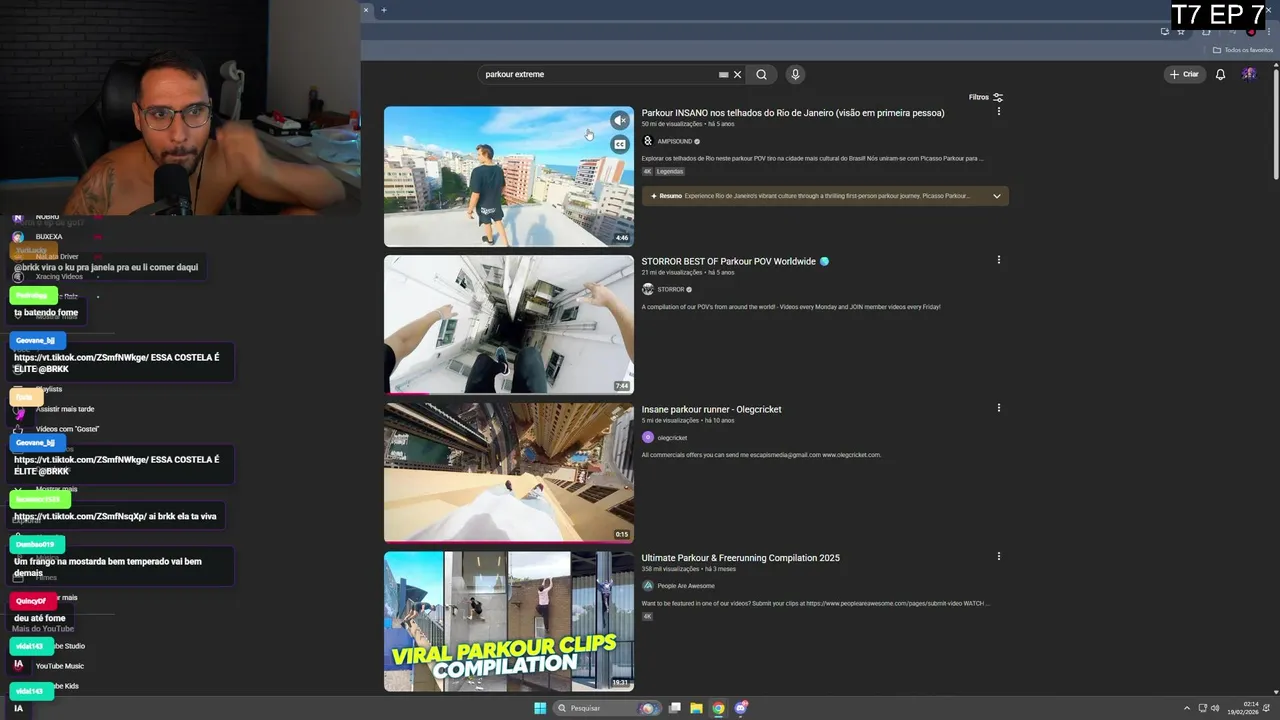
Task: Open the title 'Insane parkour runner - Olegcricket'
Action: pyautogui.click(x=711, y=409)
